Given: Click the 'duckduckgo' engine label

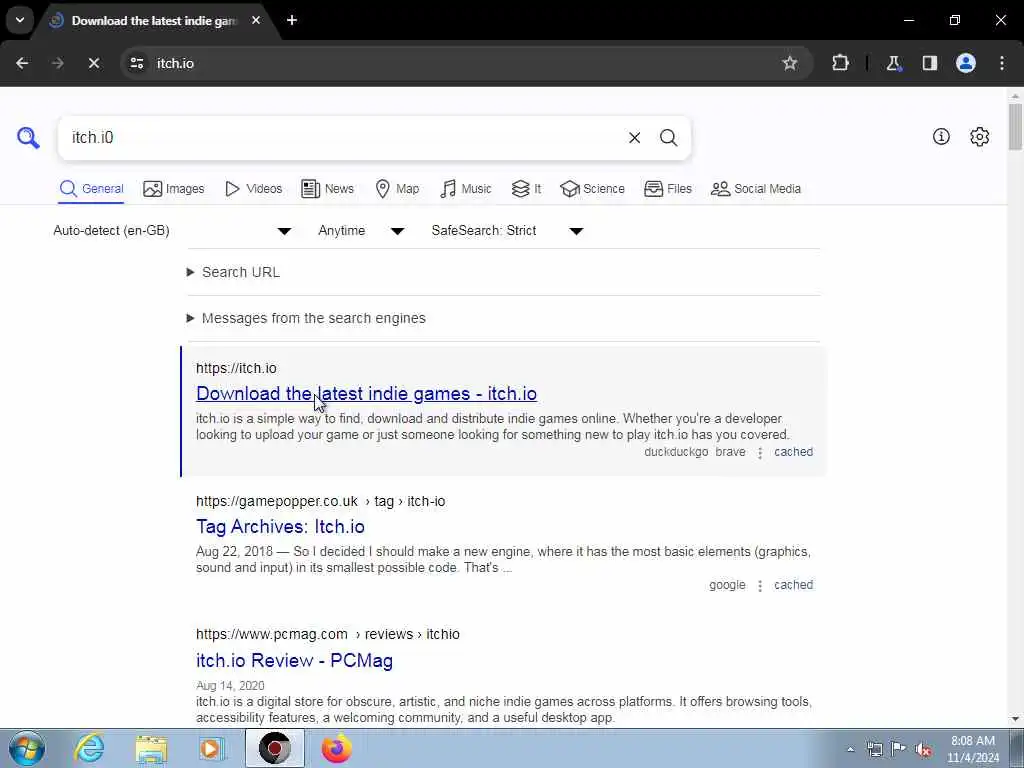Looking at the screenshot, I should [676, 452].
